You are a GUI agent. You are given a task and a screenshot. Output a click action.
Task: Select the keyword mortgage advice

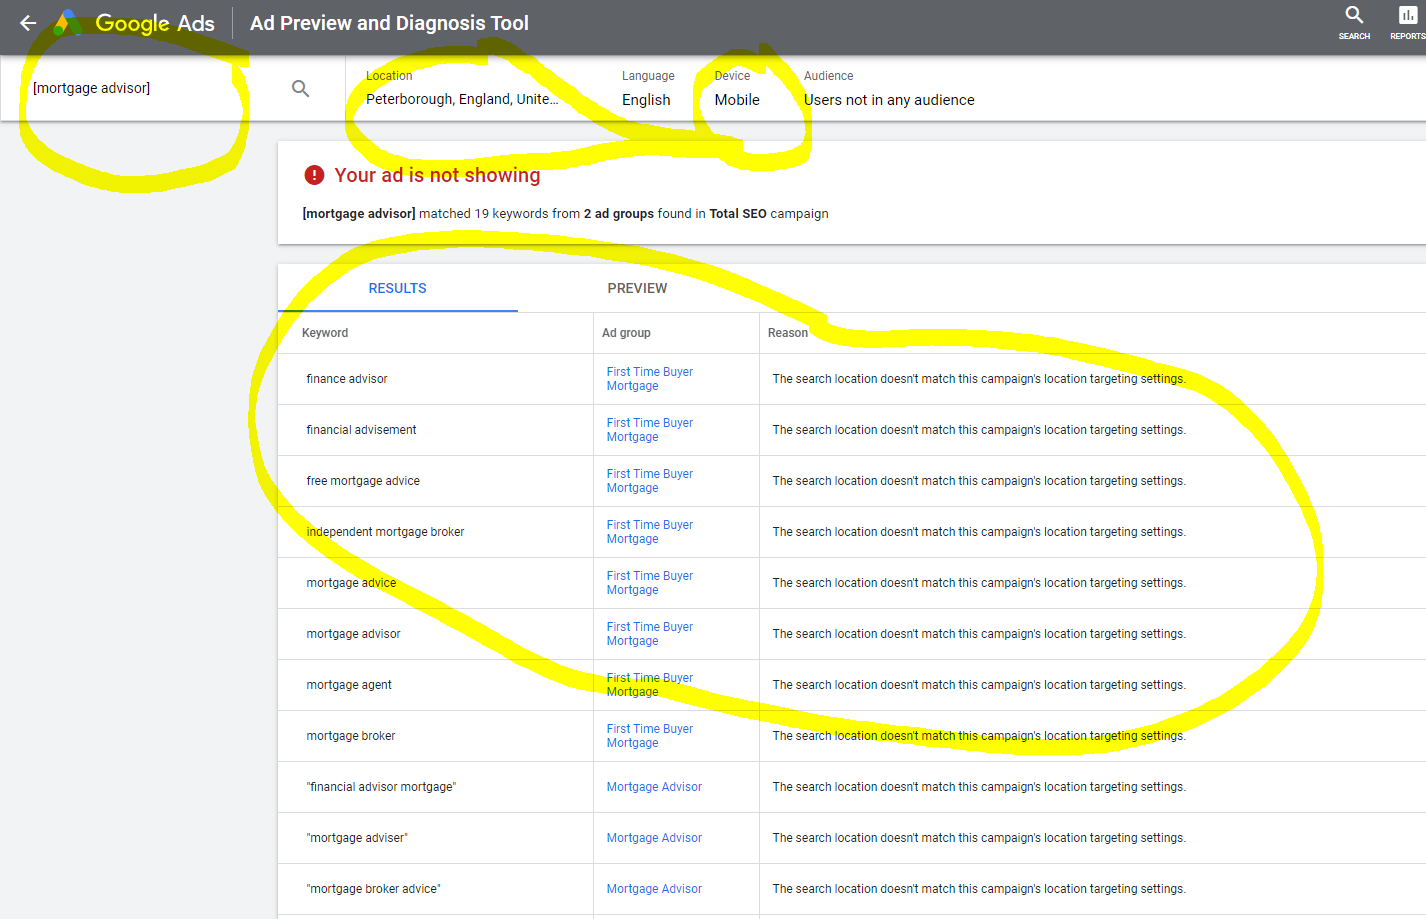pos(351,583)
